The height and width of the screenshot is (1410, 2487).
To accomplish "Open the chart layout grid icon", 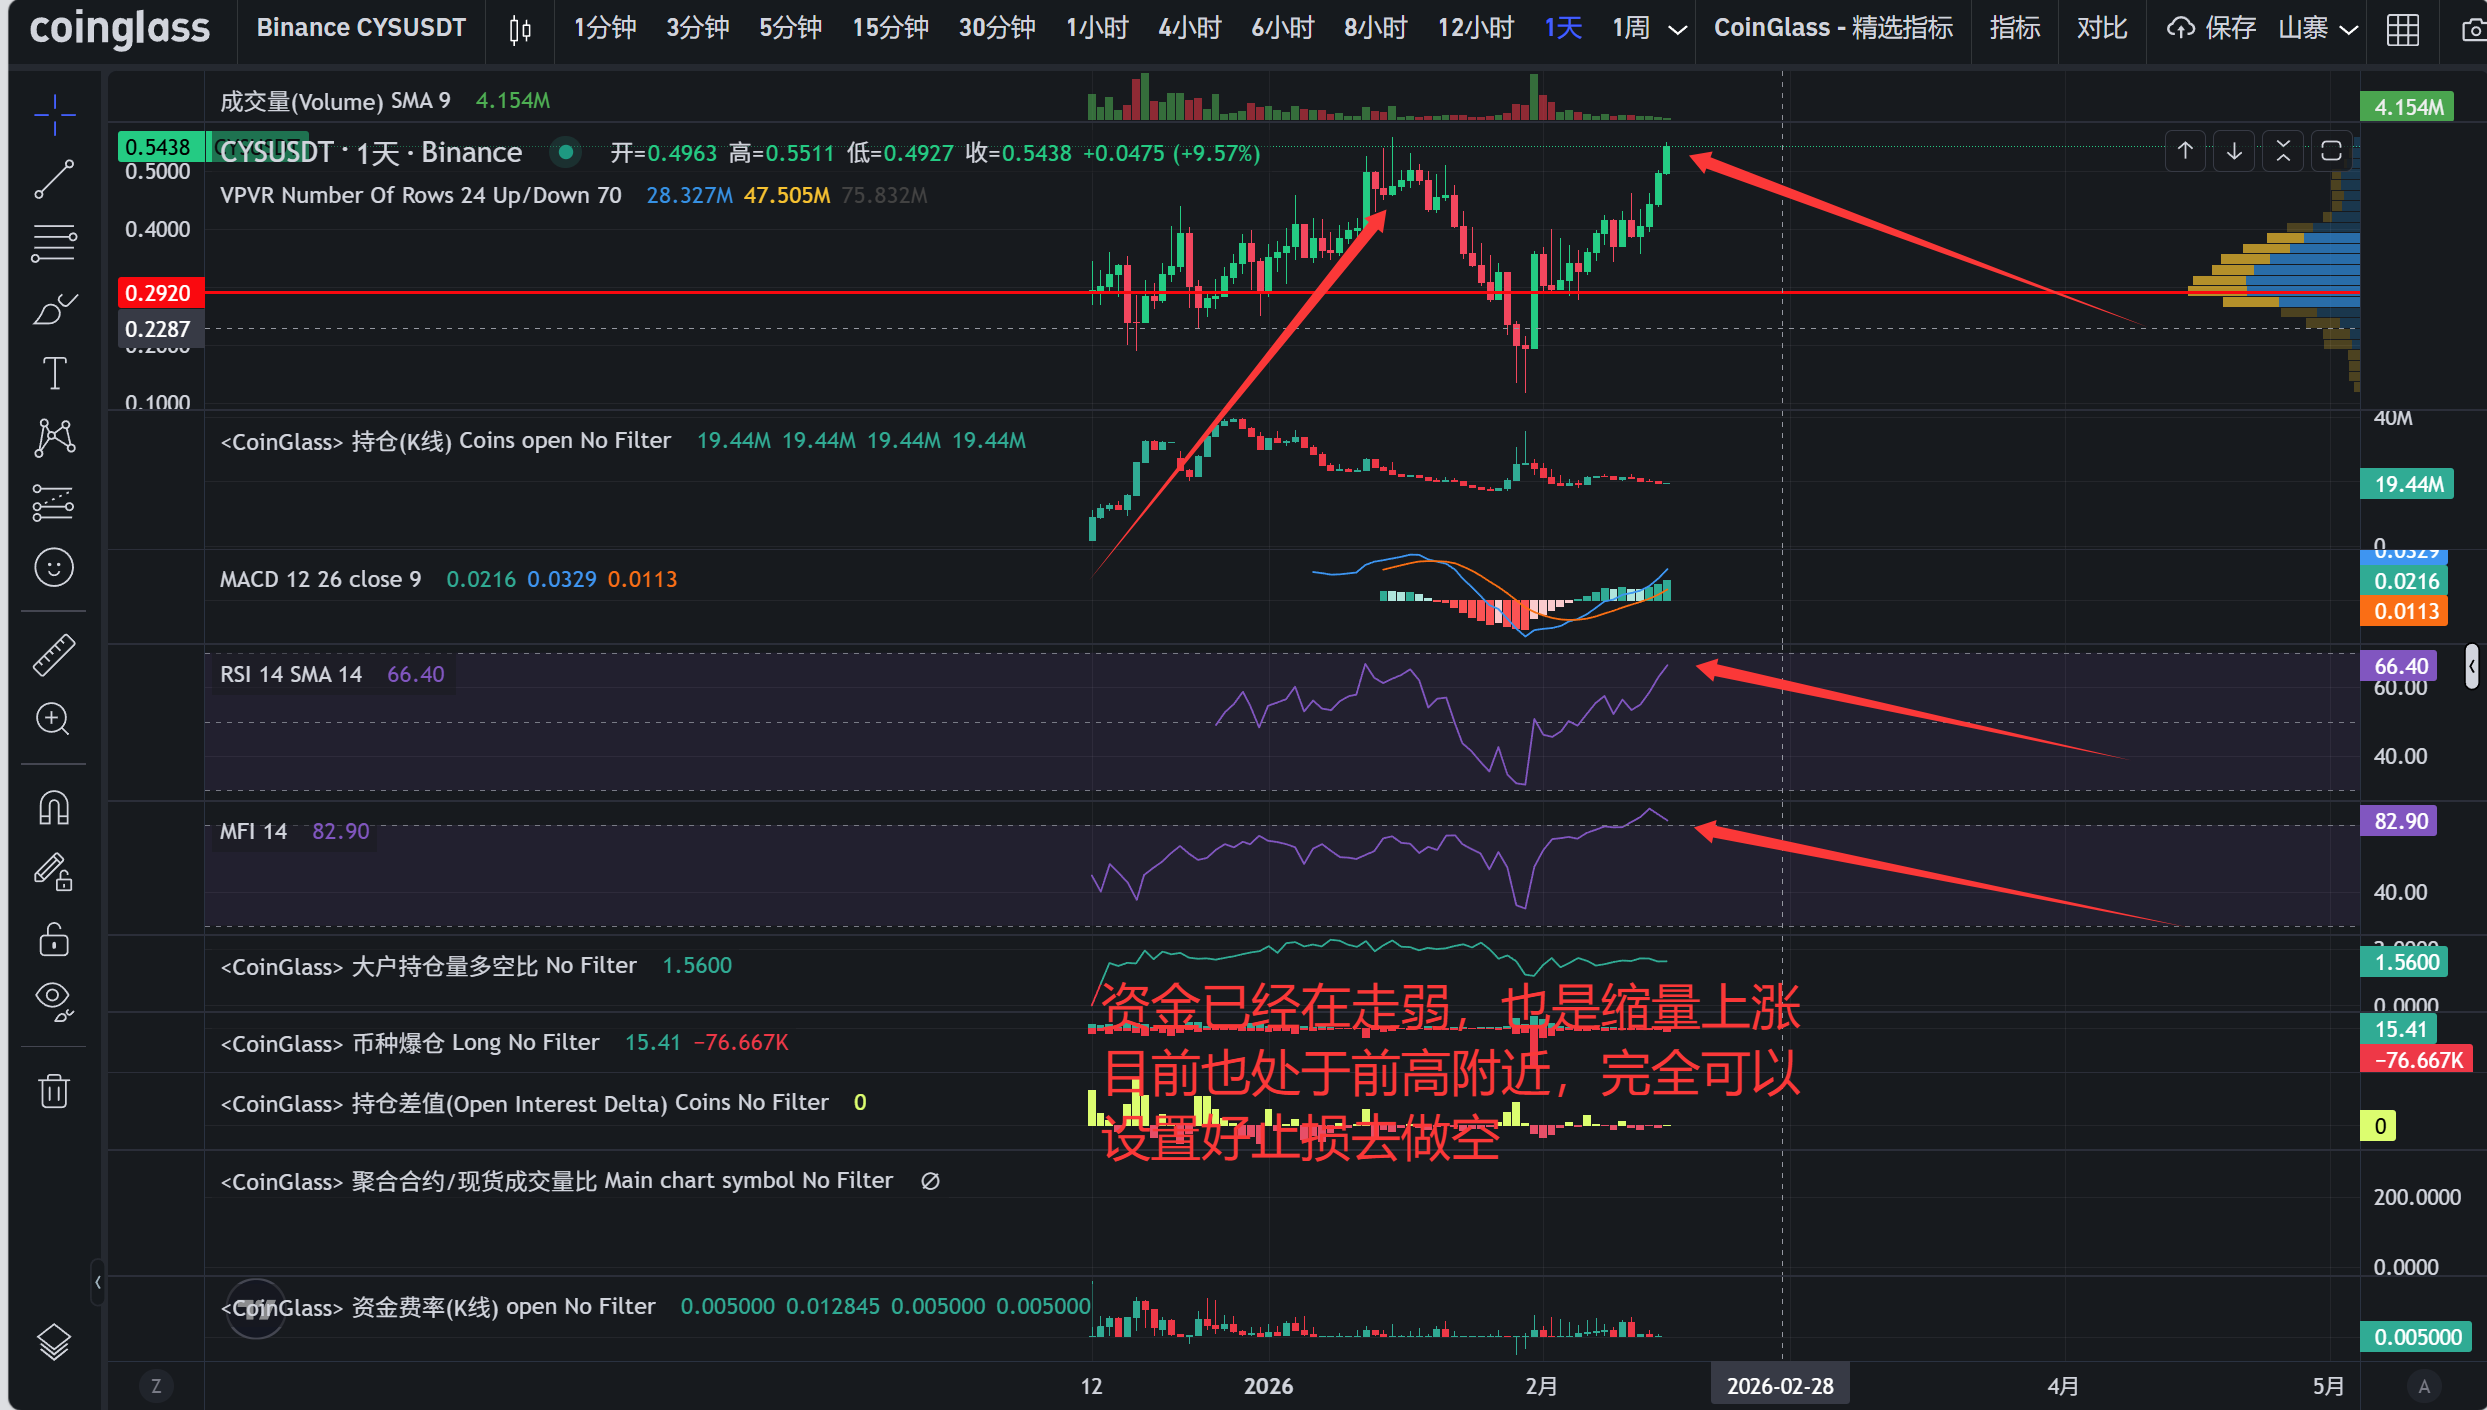I will pos(2402,29).
